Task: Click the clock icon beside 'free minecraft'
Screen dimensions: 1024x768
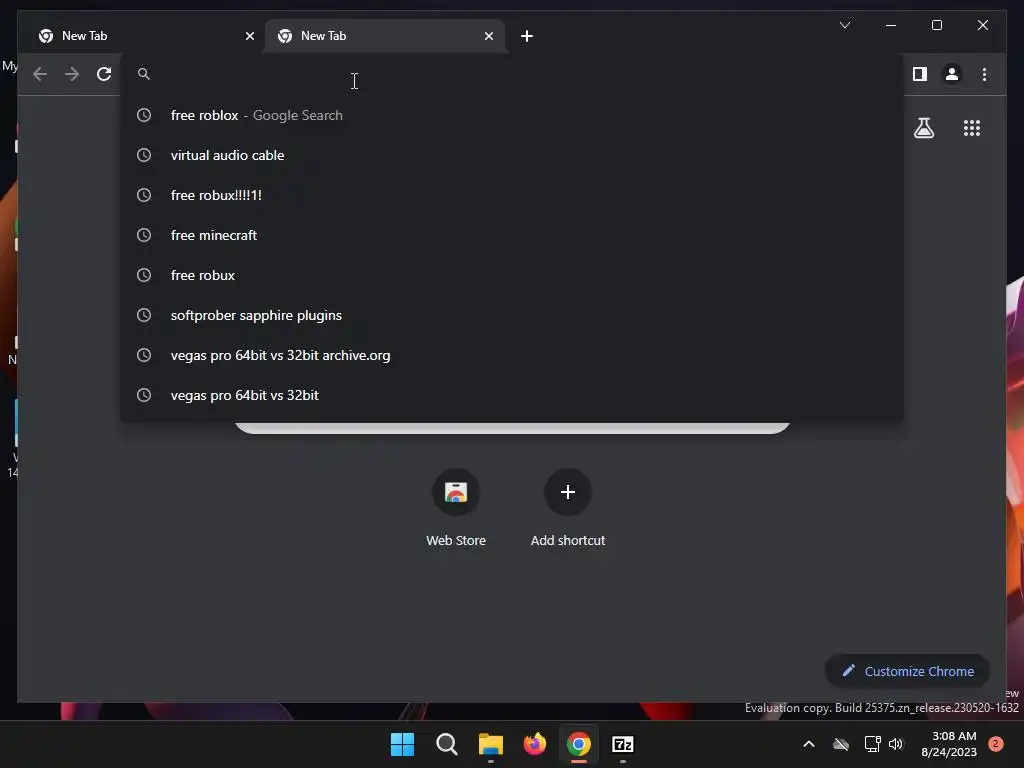Action: (x=144, y=235)
